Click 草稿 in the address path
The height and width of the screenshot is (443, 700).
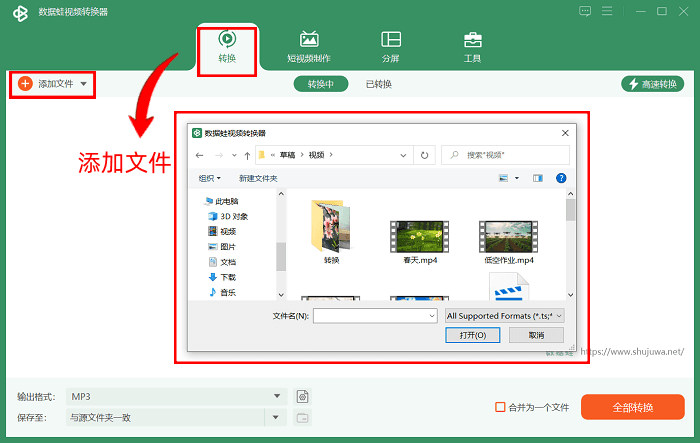(287, 155)
